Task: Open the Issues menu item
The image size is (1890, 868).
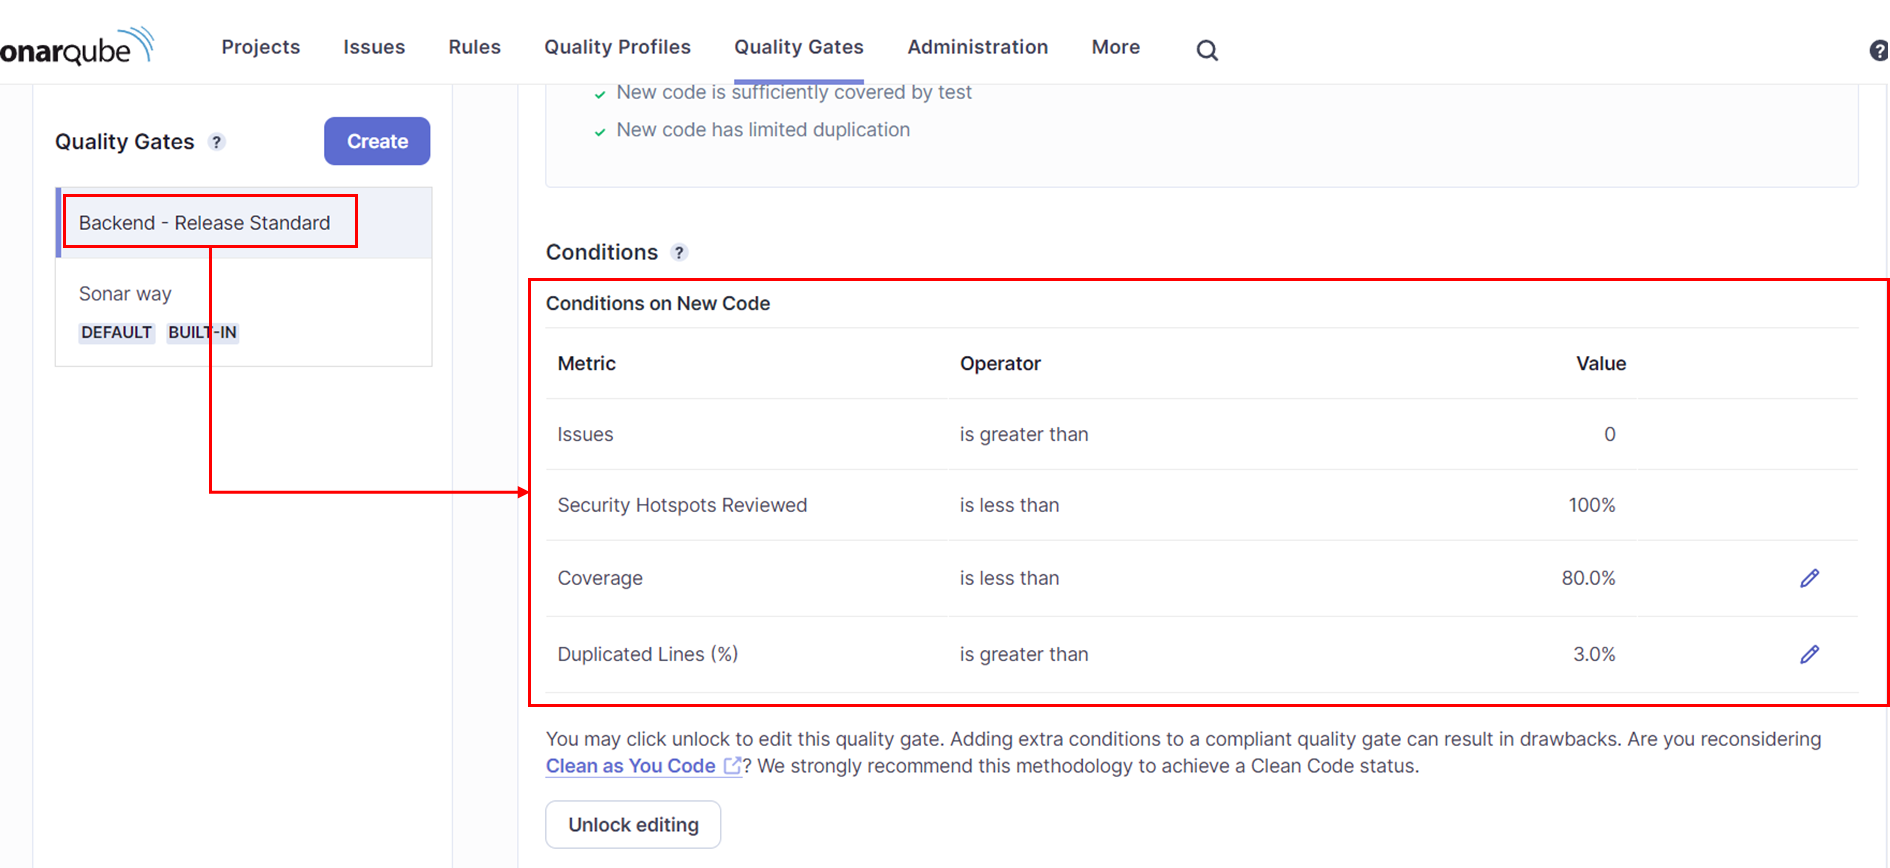Action: pyautogui.click(x=374, y=47)
